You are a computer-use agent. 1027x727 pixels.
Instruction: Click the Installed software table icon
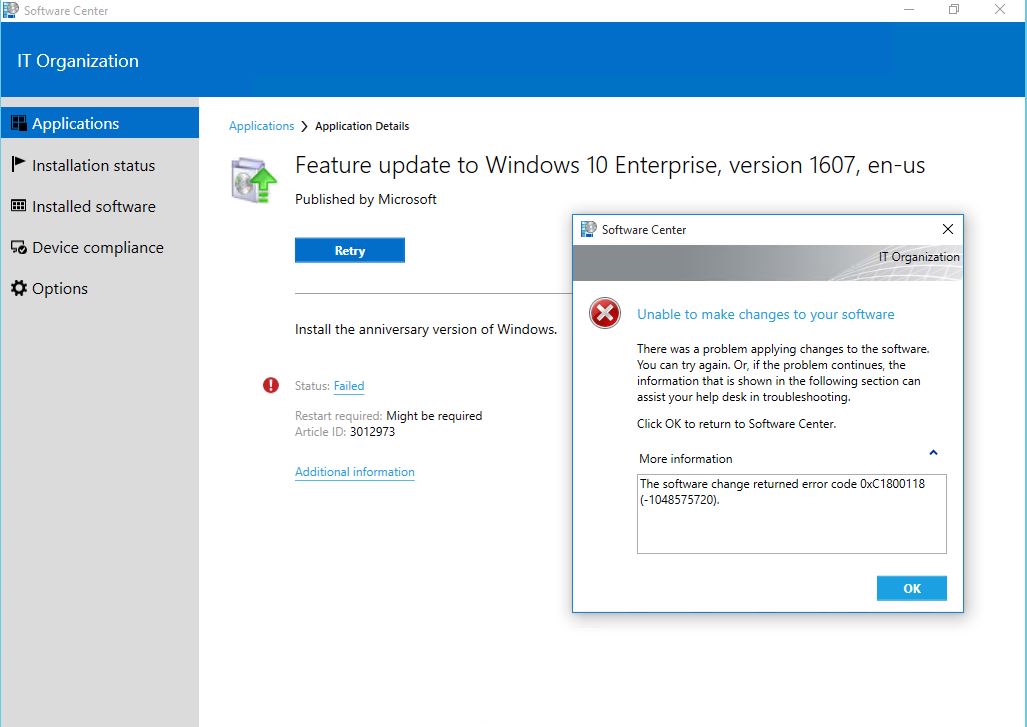[x=18, y=206]
